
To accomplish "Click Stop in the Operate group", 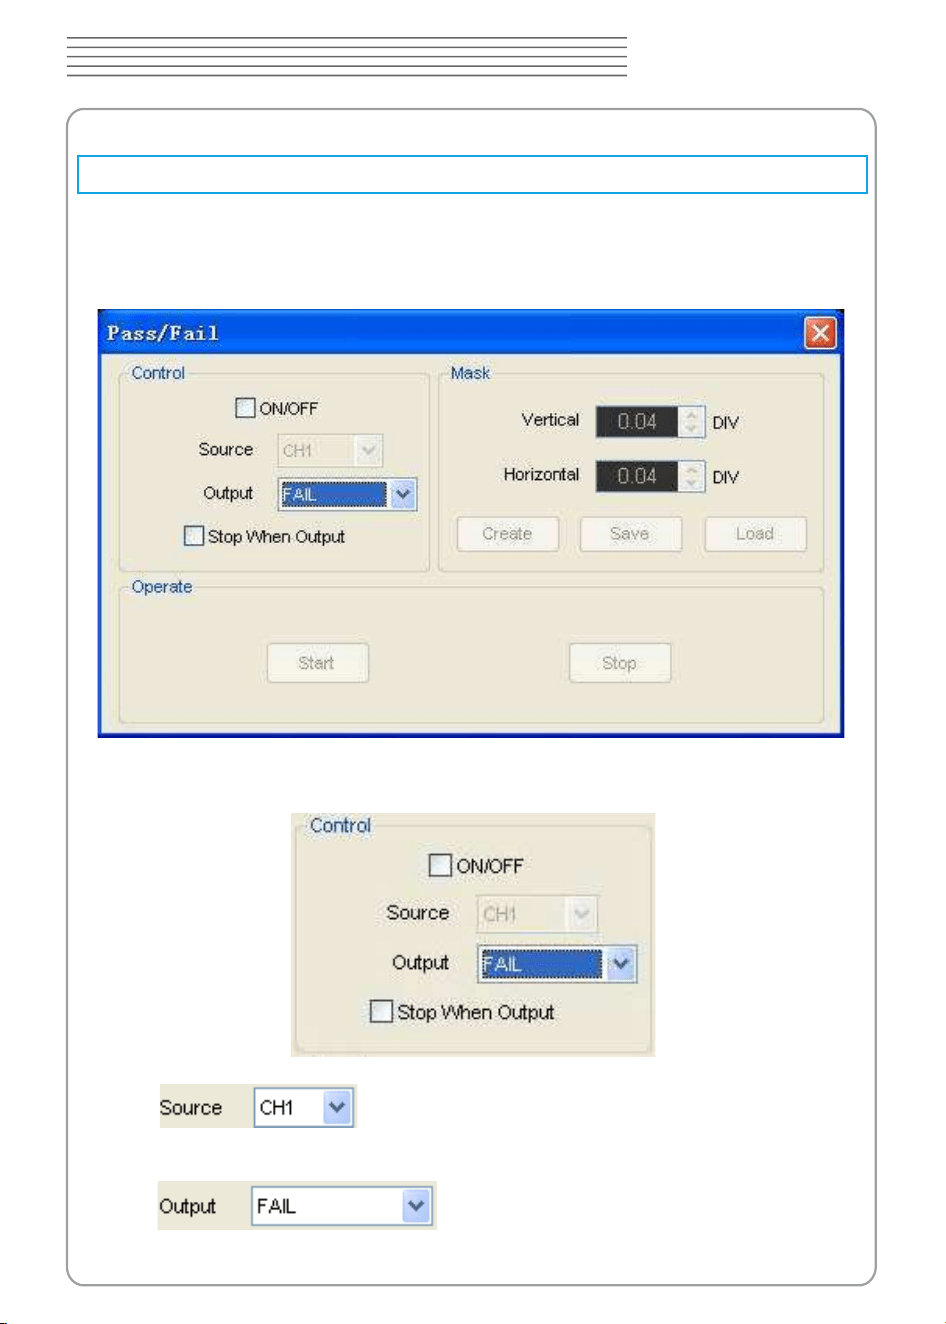I will (619, 663).
